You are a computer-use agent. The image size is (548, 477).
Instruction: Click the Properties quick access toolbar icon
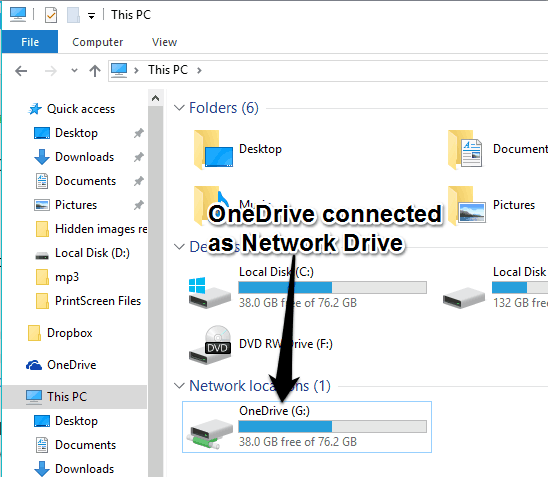[51, 15]
